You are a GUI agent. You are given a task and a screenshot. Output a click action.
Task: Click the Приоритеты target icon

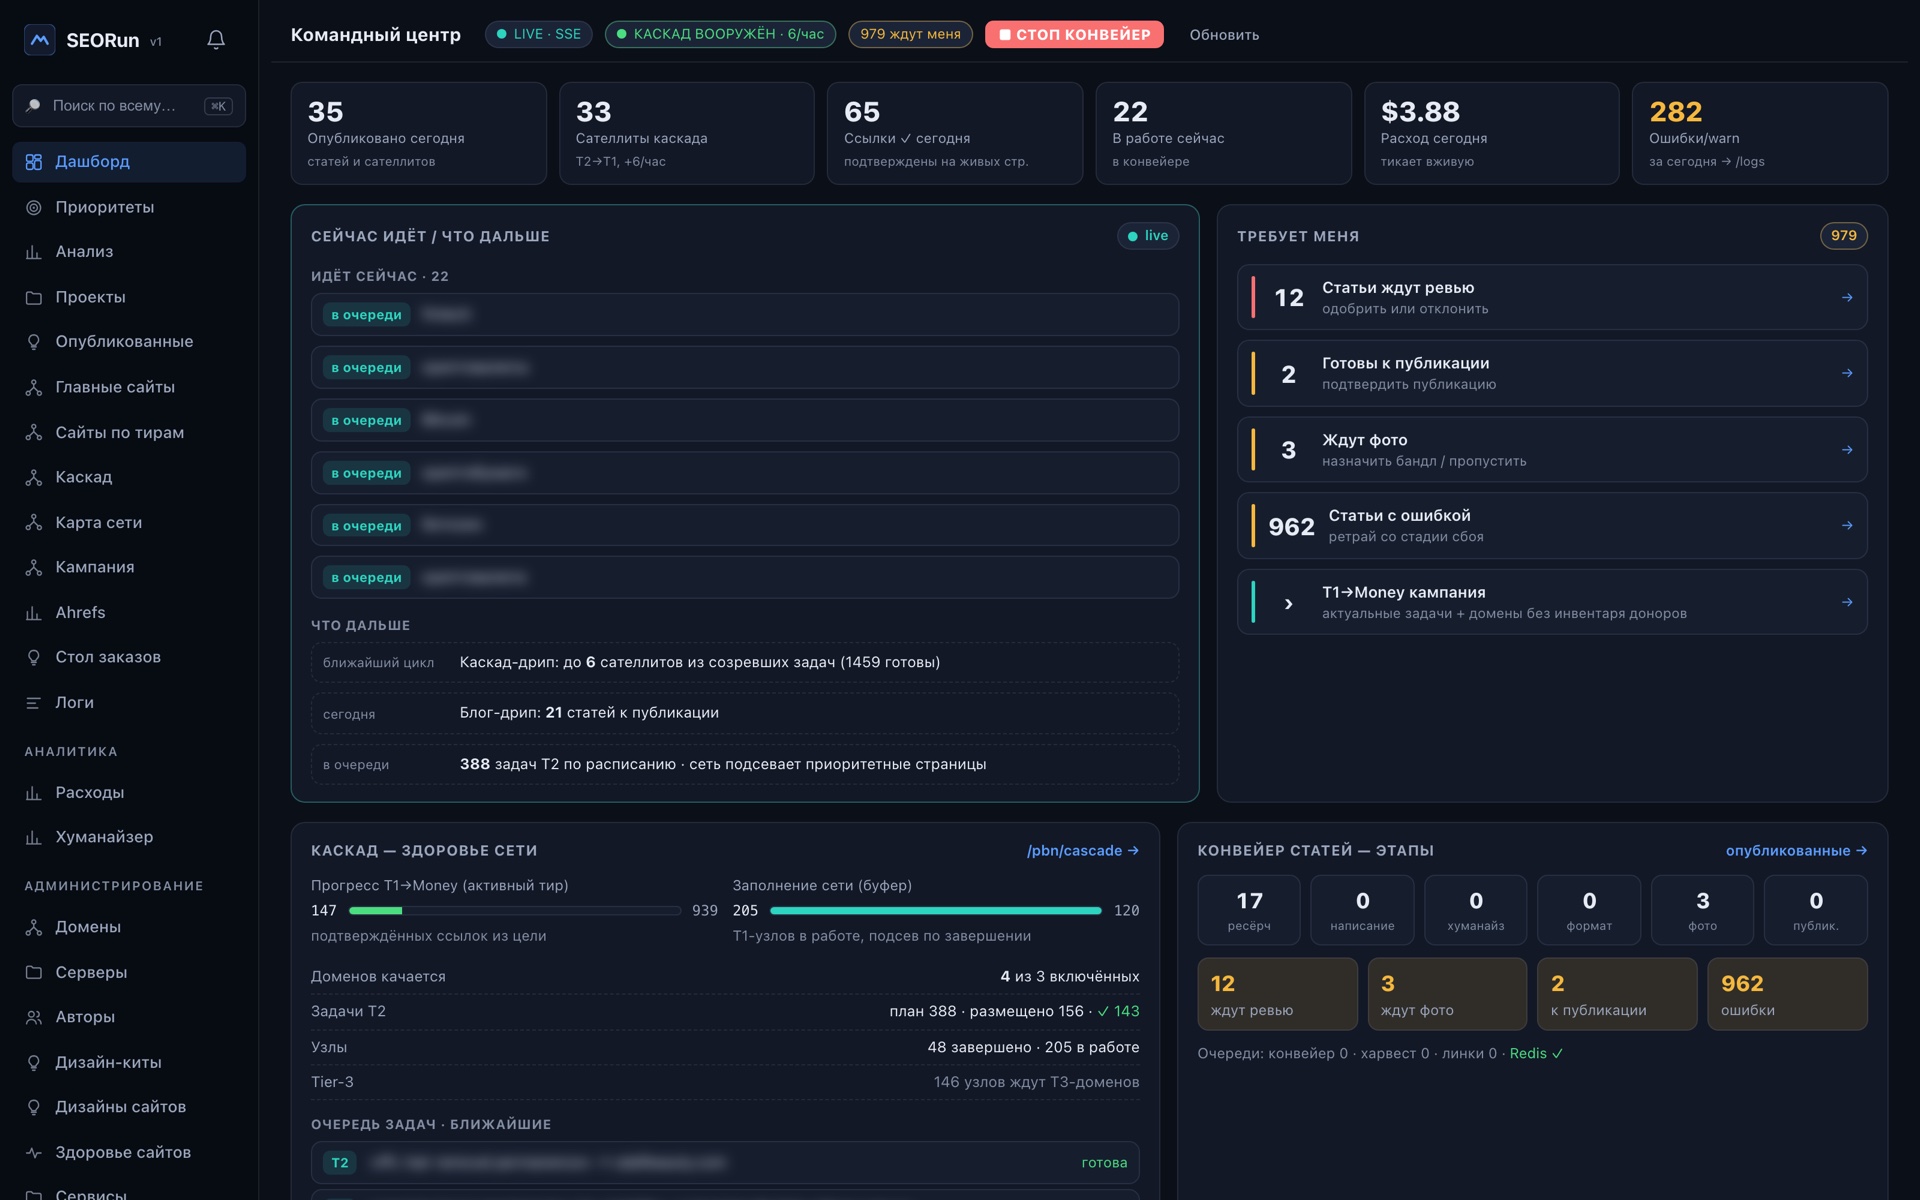(x=34, y=207)
